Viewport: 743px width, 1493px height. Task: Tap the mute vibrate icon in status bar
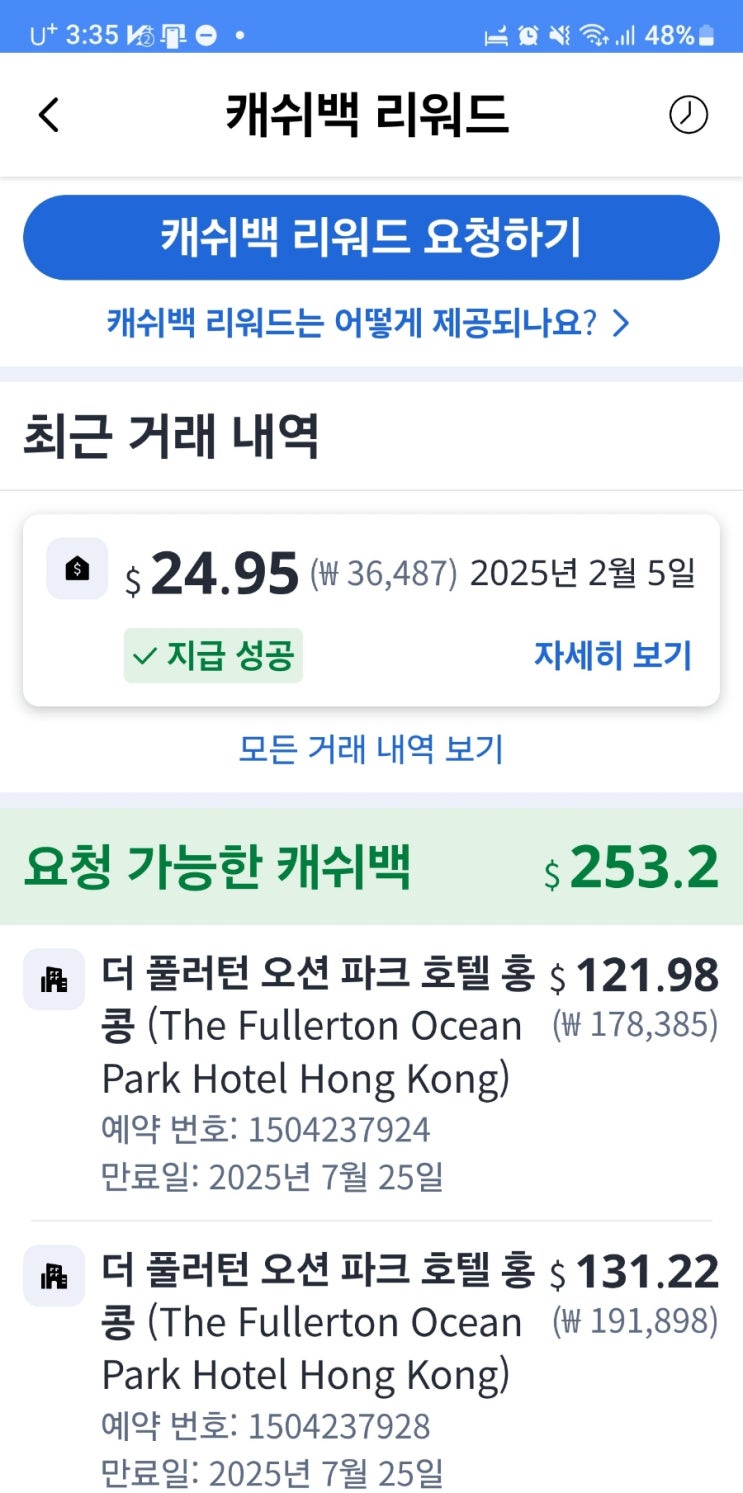[560, 36]
